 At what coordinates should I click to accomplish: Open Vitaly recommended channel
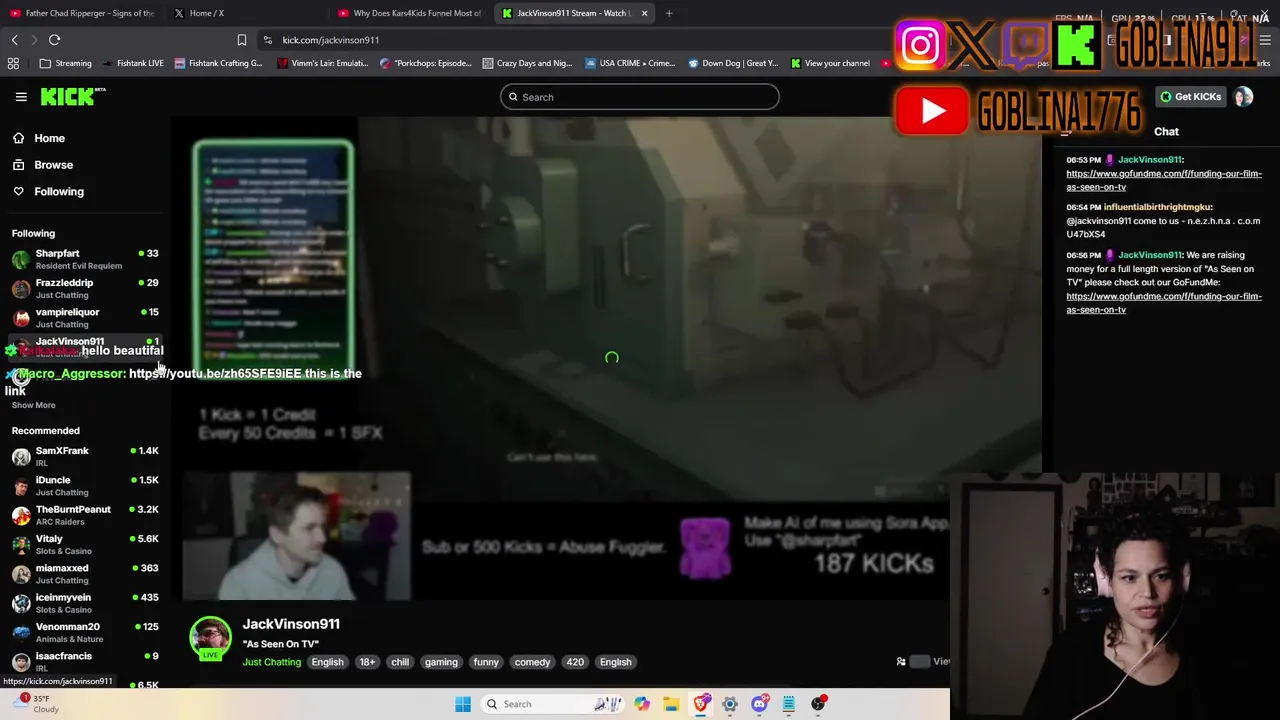click(85, 544)
